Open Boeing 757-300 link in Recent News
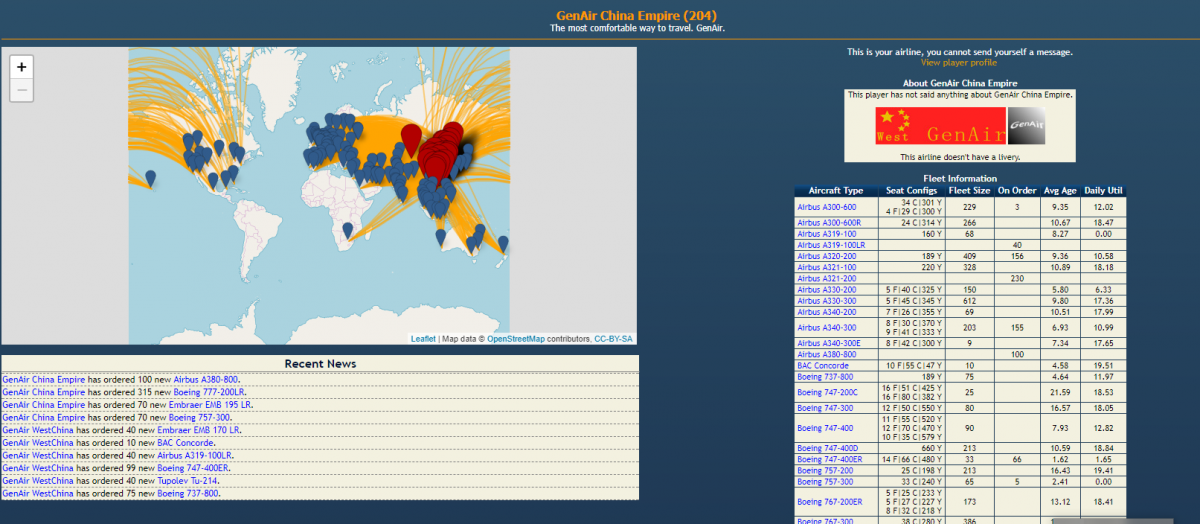This screenshot has width=1200, height=524. tap(200, 417)
